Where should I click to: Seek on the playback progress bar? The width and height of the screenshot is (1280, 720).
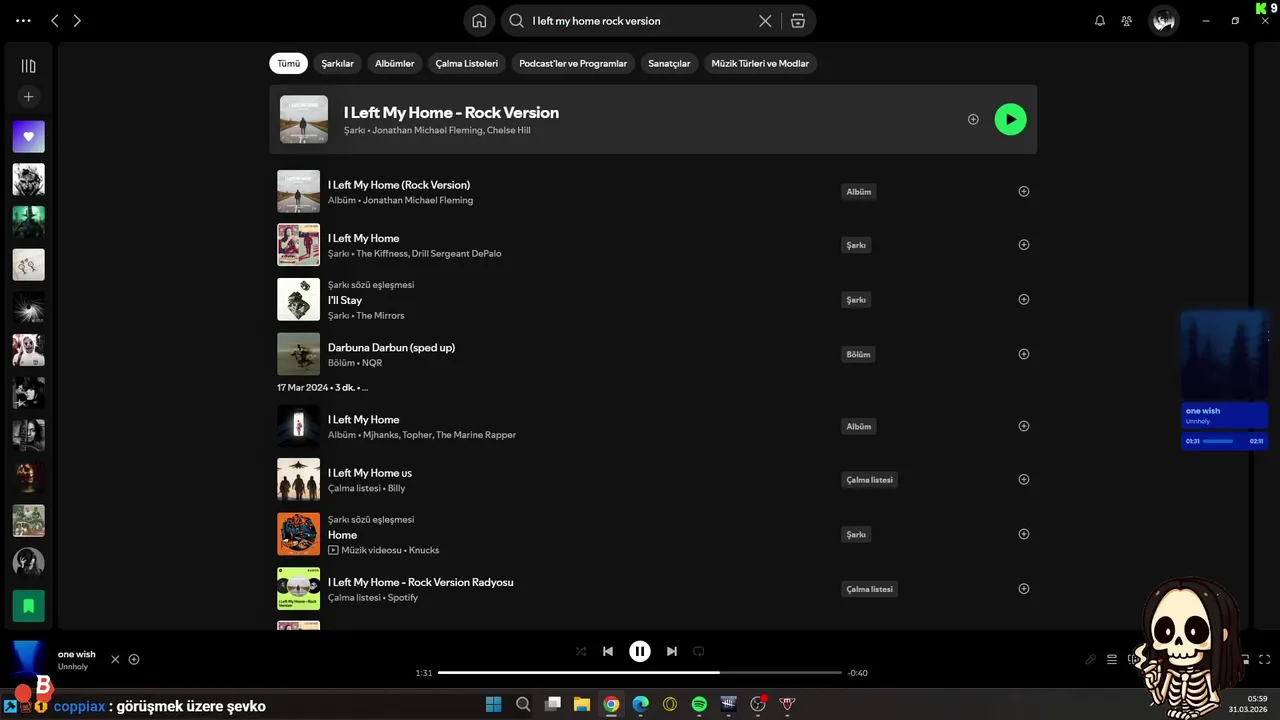(640, 673)
